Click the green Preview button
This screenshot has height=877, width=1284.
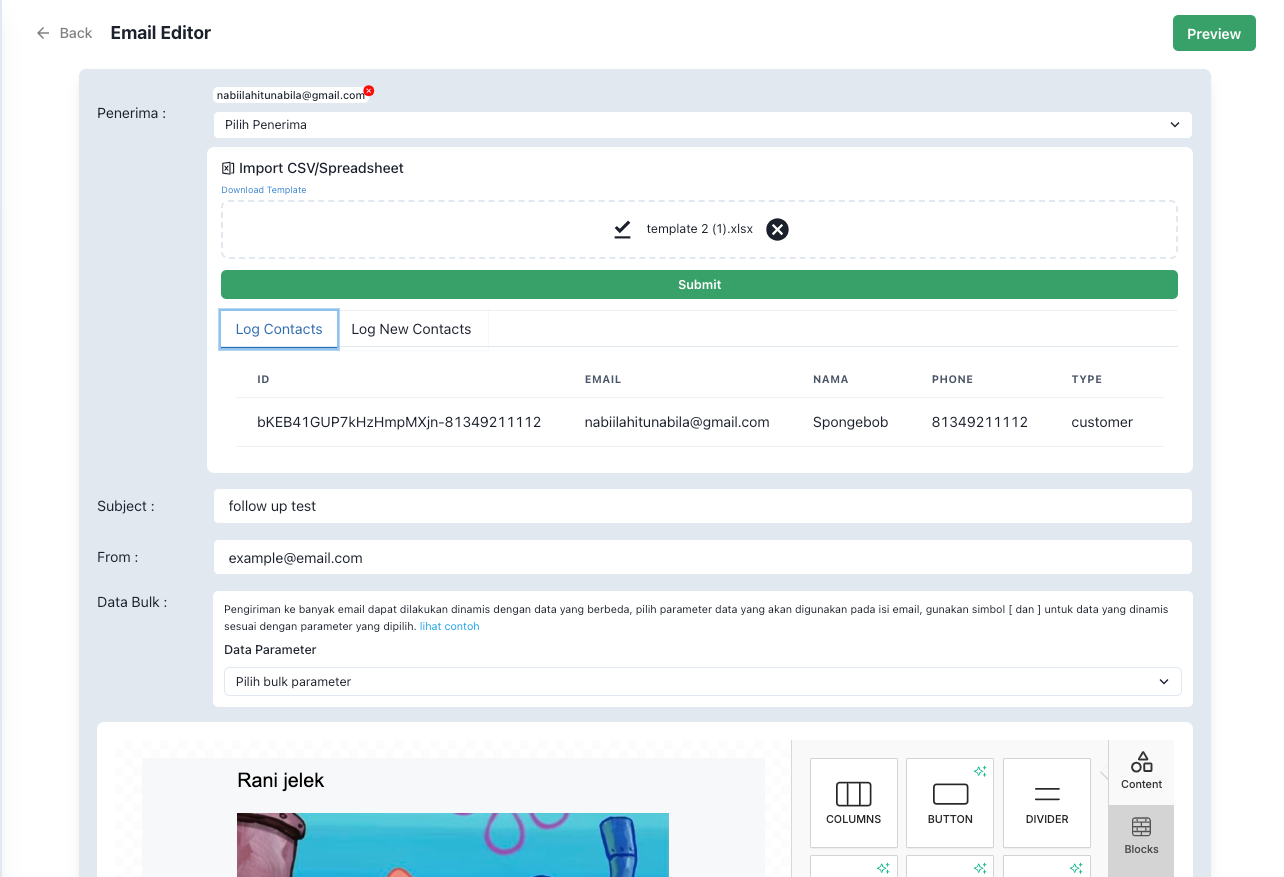point(1213,34)
